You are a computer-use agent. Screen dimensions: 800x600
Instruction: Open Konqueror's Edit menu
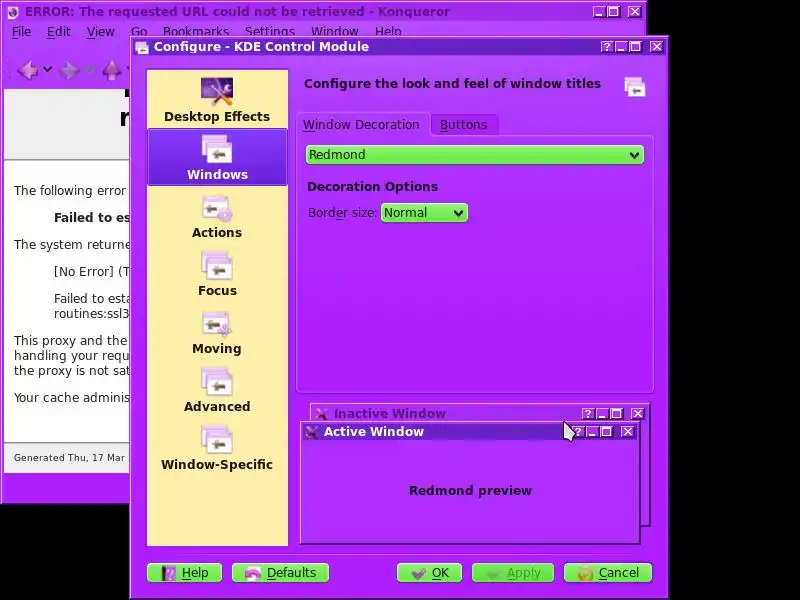(x=59, y=32)
